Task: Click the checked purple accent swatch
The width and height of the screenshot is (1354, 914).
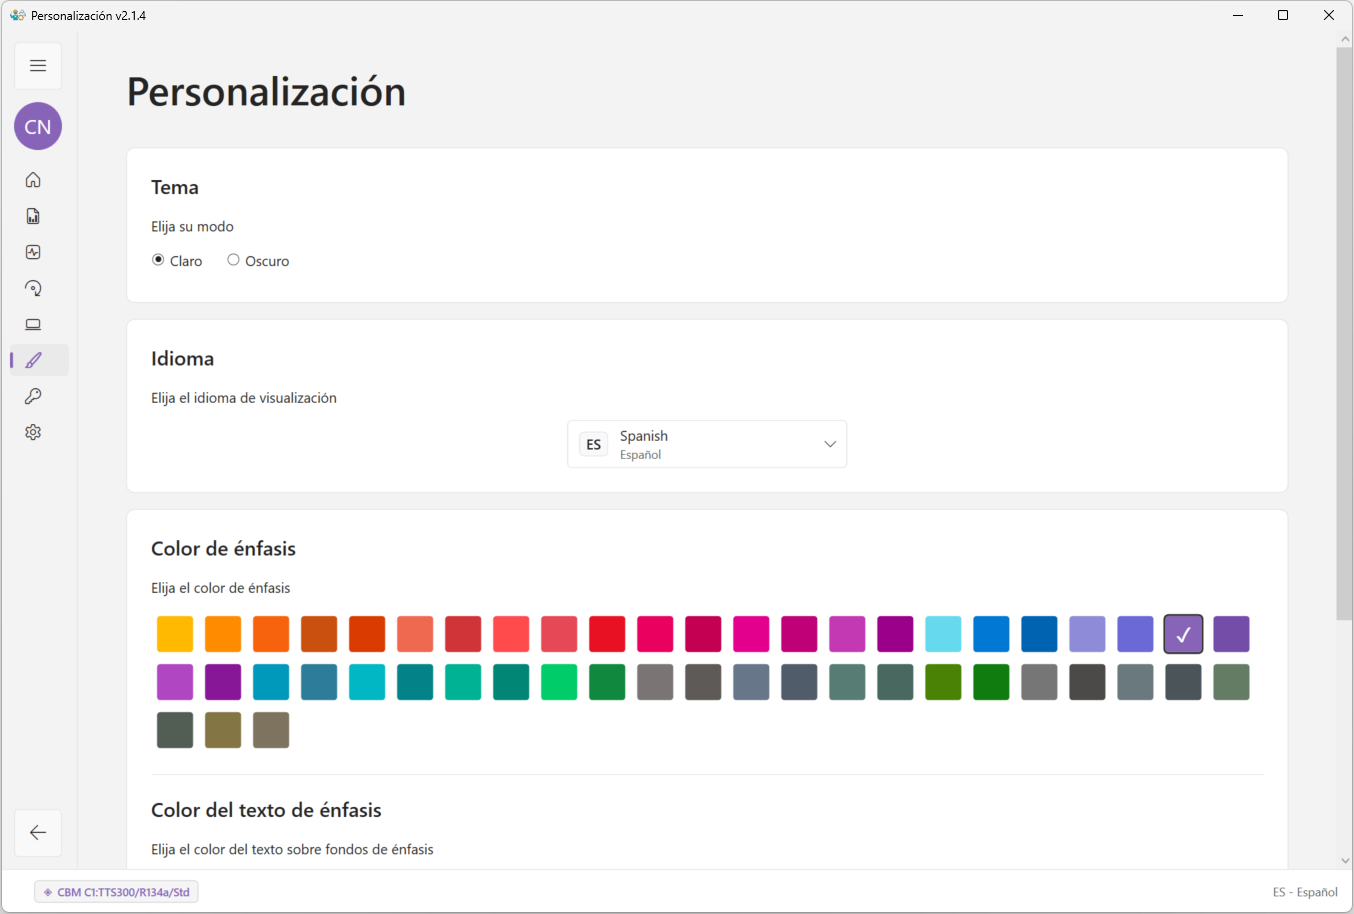Action: (1183, 634)
